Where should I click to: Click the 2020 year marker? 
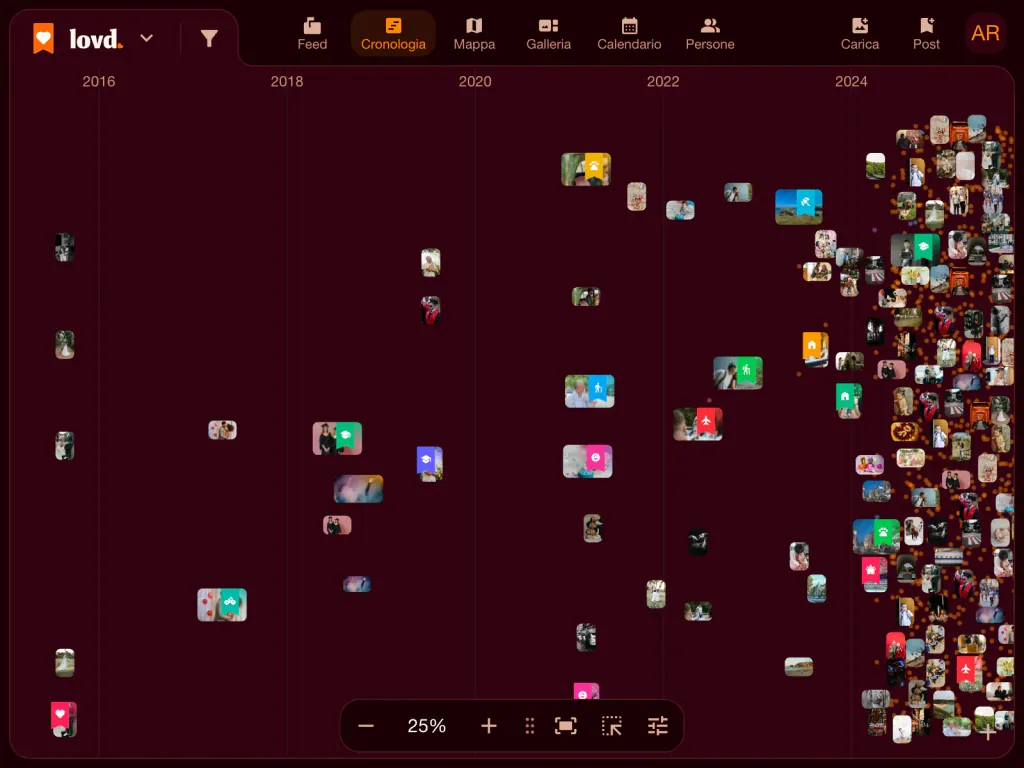point(475,82)
